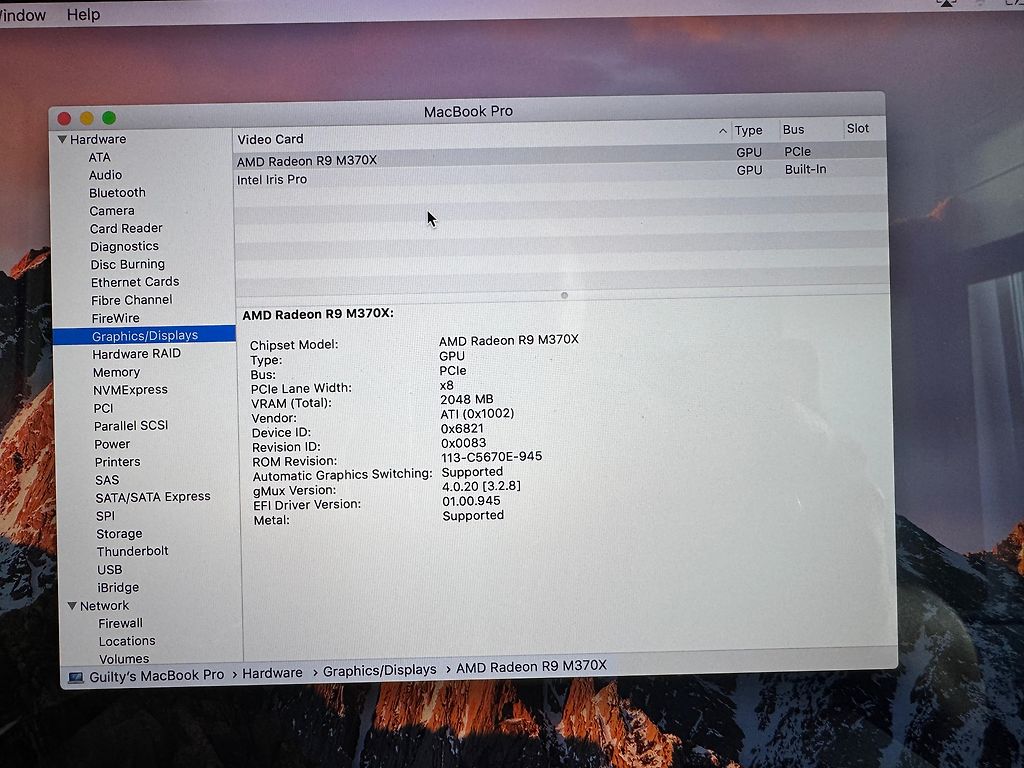Select iBridge item

pos(118,588)
